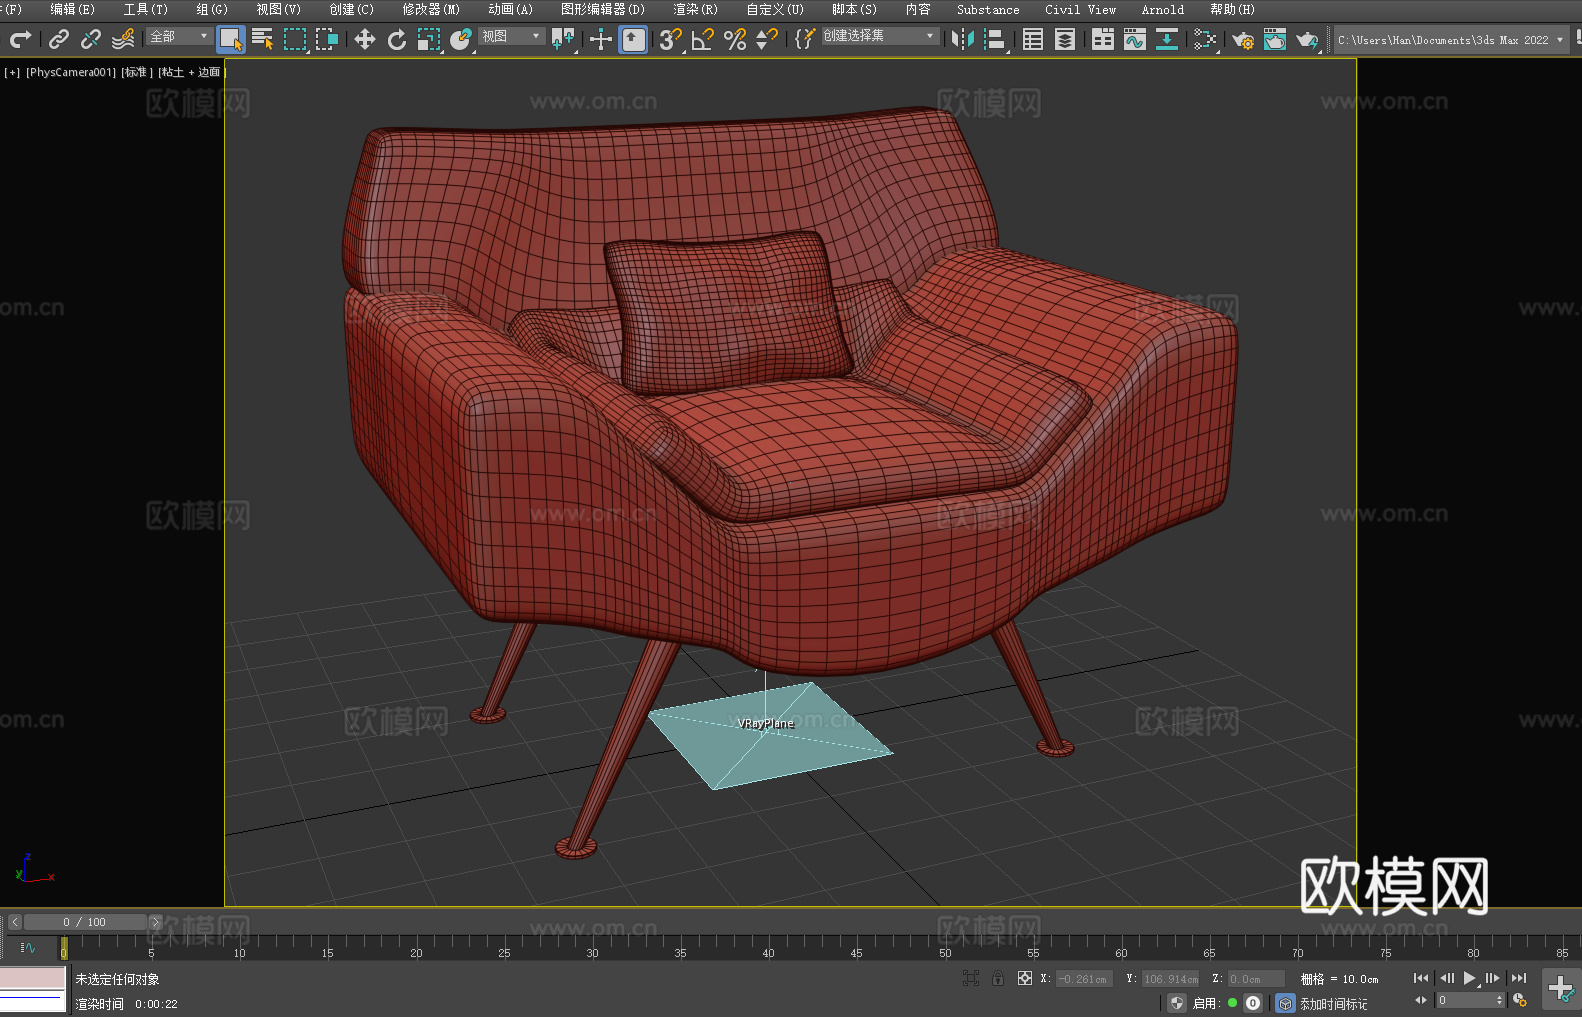Open the Arnold menu
Viewport: 1582px width, 1017px height.
pyautogui.click(x=1163, y=9)
